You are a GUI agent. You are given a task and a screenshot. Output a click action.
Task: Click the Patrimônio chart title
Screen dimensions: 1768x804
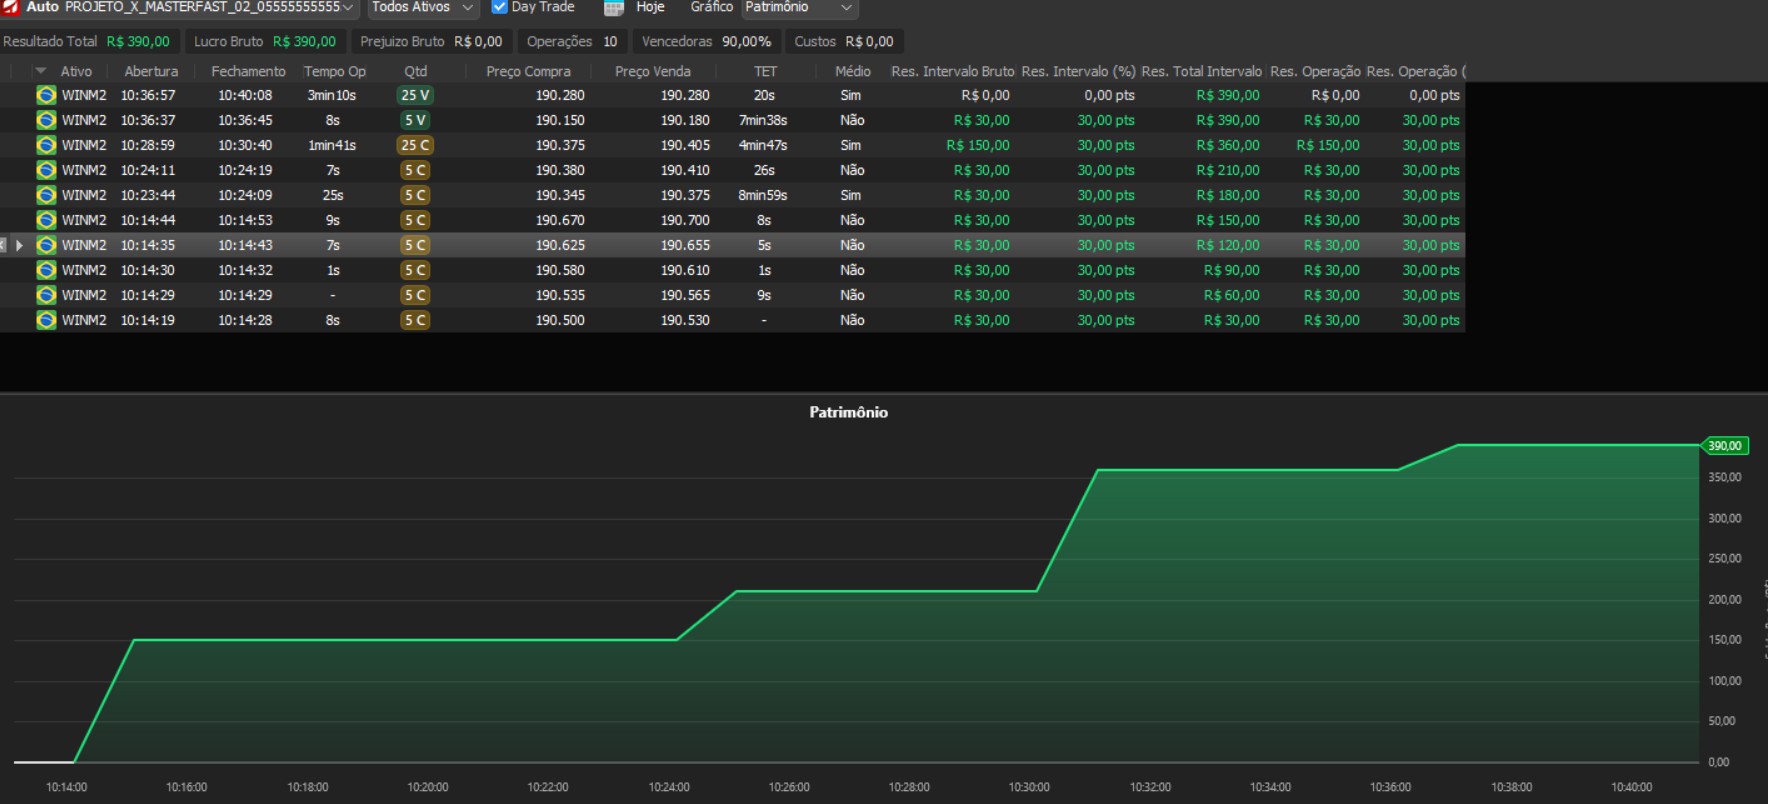click(x=848, y=412)
